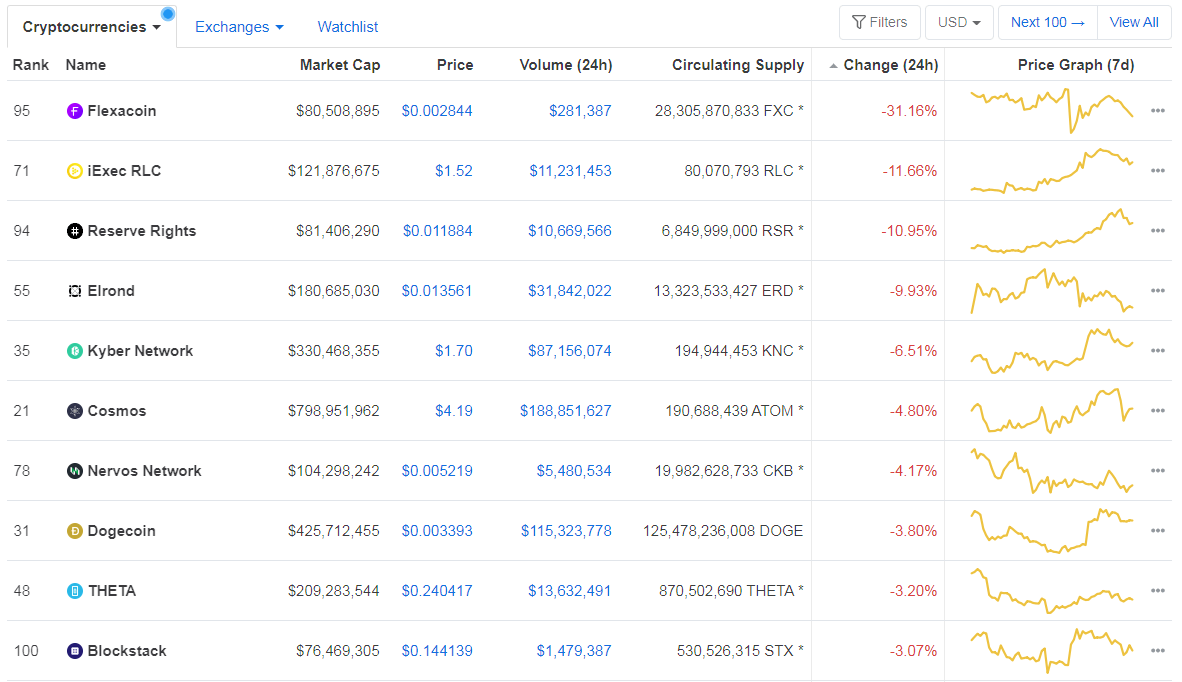Open Reserve Rights 7-day price graph

point(1052,231)
